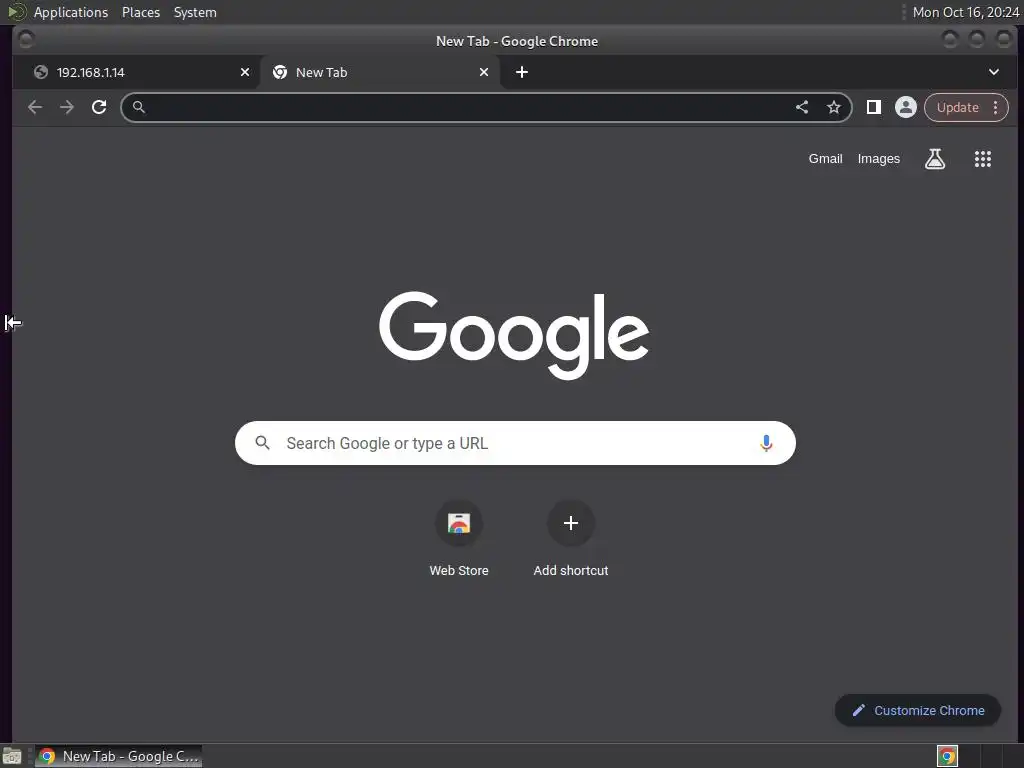1024x768 pixels.
Task: Open the Chrome profile avatar menu
Action: (906, 107)
